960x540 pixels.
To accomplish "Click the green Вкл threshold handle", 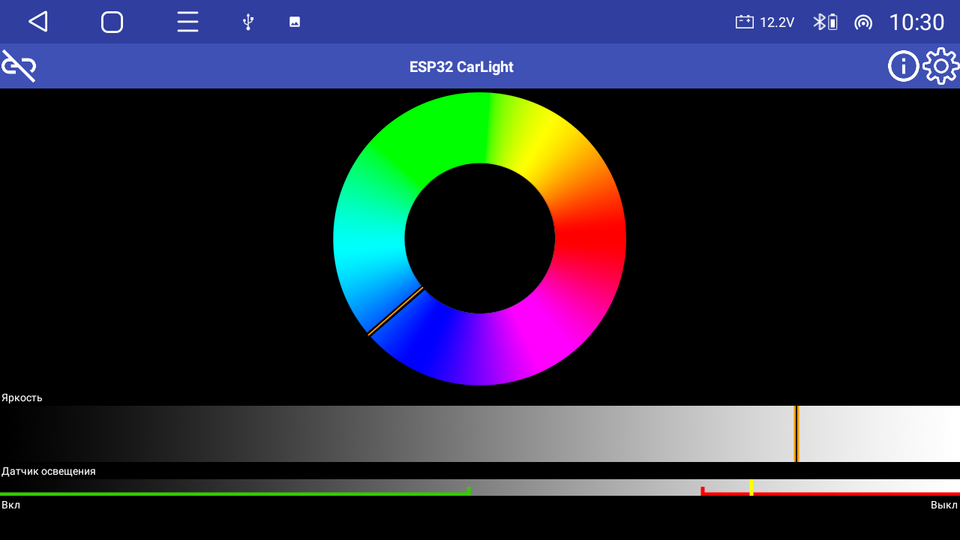I will 469,490.
